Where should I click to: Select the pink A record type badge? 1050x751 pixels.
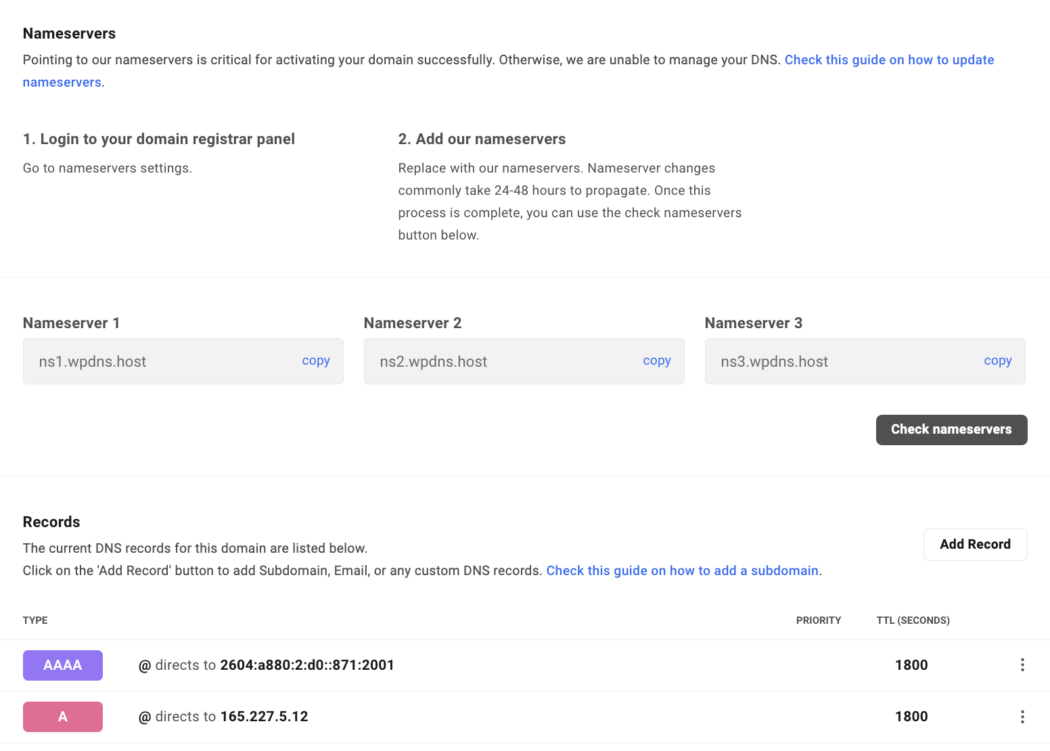[x=63, y=716]
